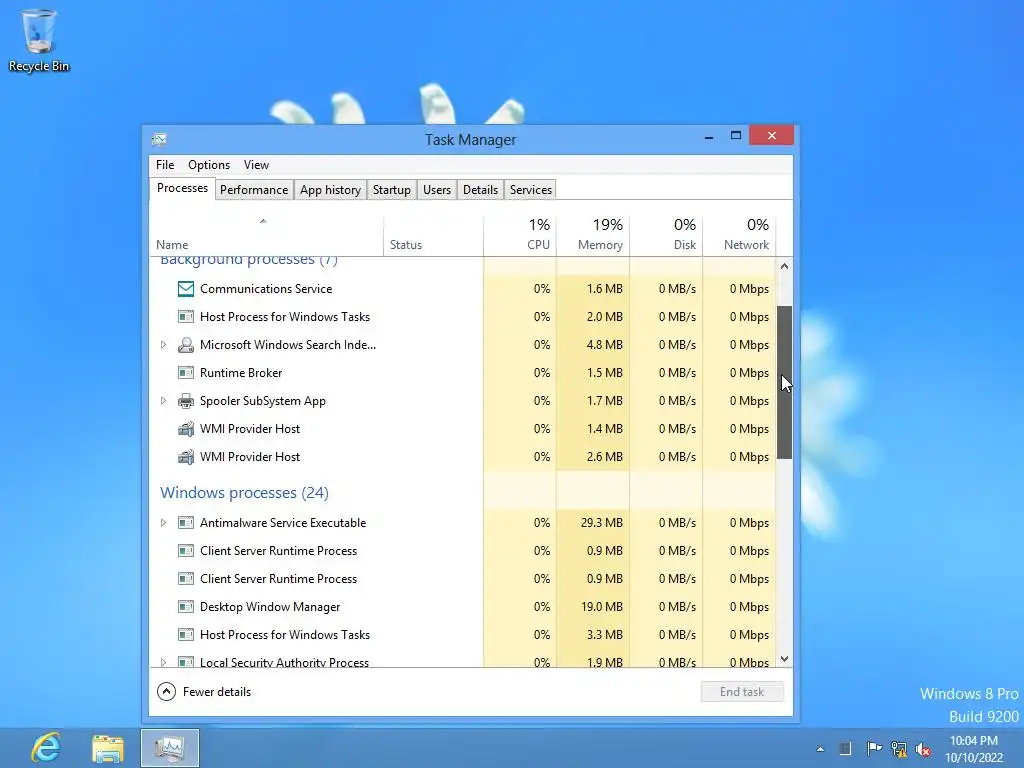Viewport: 1024px width, 768px height.
Task: Switch to the Performance tab
Action: coord(254,190)
